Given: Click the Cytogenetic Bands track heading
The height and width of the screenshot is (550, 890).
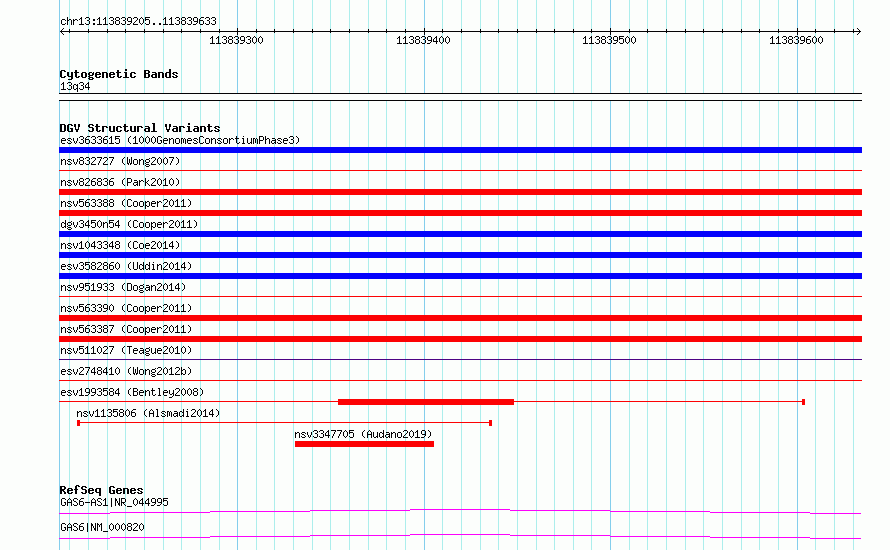Looking at the screenshot, I should pos(119,74).
